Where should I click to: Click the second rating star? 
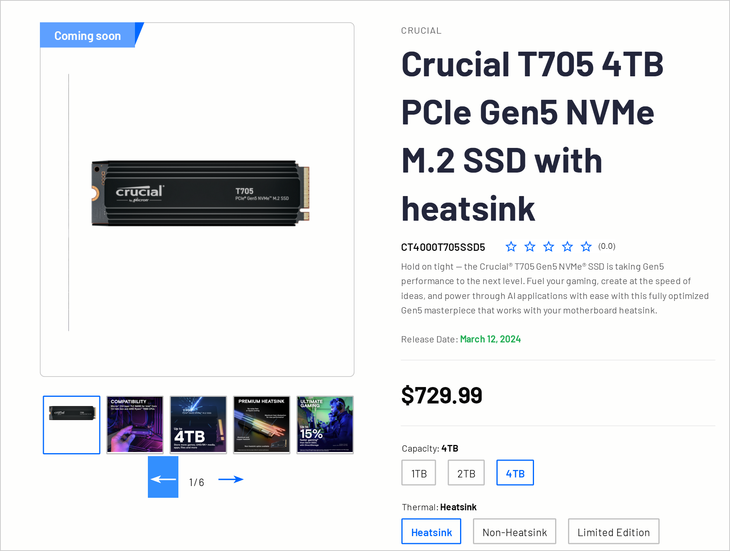tap(530, 247)
